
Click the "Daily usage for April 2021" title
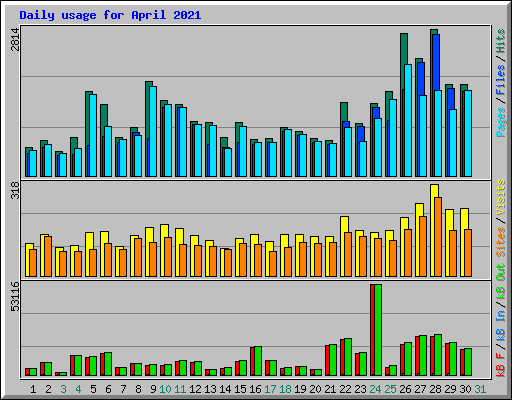[110, 15]
